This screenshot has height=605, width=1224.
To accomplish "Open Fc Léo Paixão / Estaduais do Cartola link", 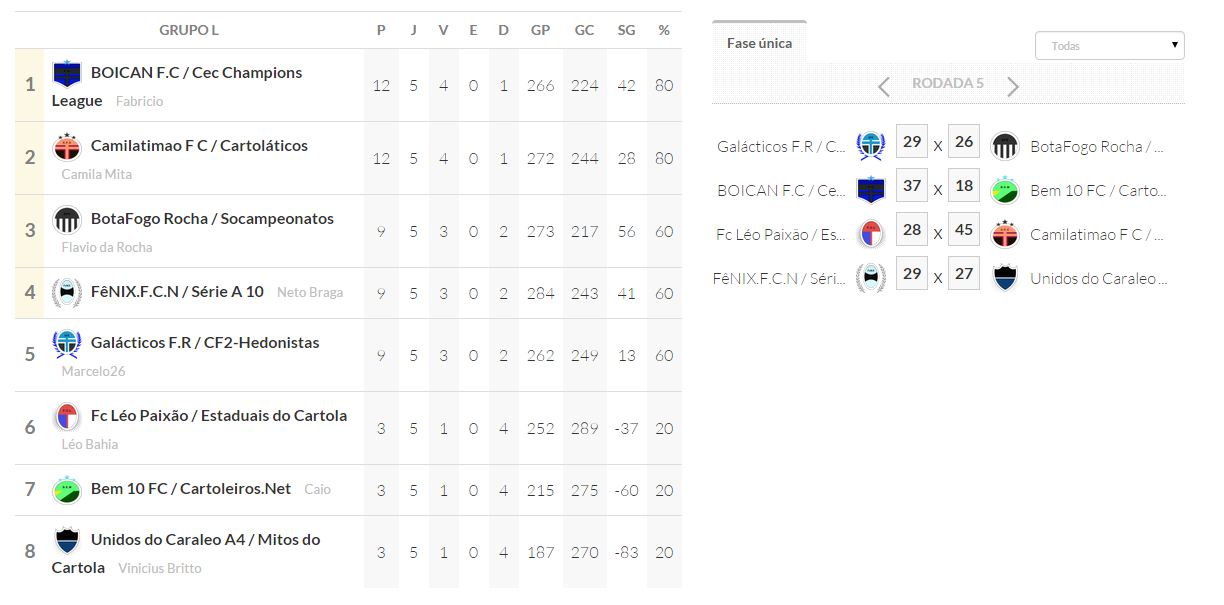I will tap(219, 416).
